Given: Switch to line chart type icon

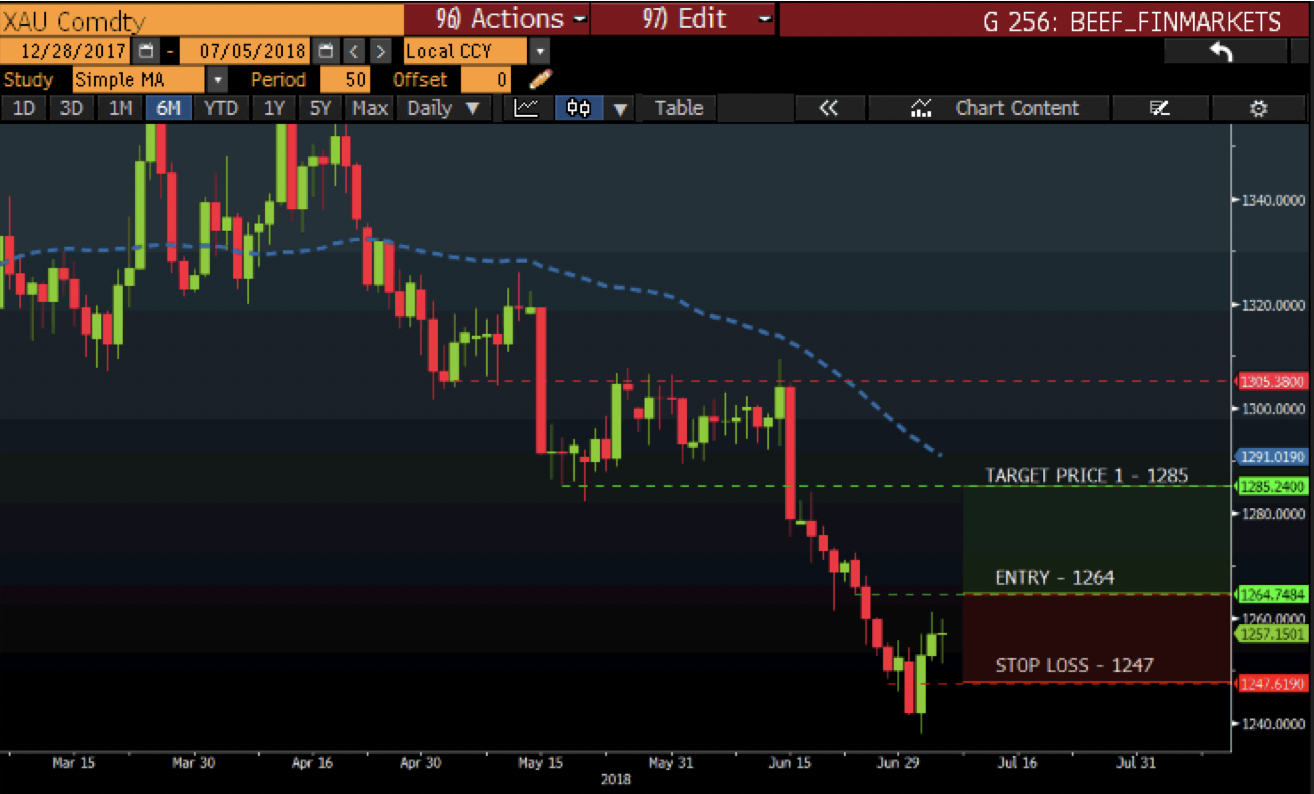Looking at the screenshot, I should click(x=527, y=108).
